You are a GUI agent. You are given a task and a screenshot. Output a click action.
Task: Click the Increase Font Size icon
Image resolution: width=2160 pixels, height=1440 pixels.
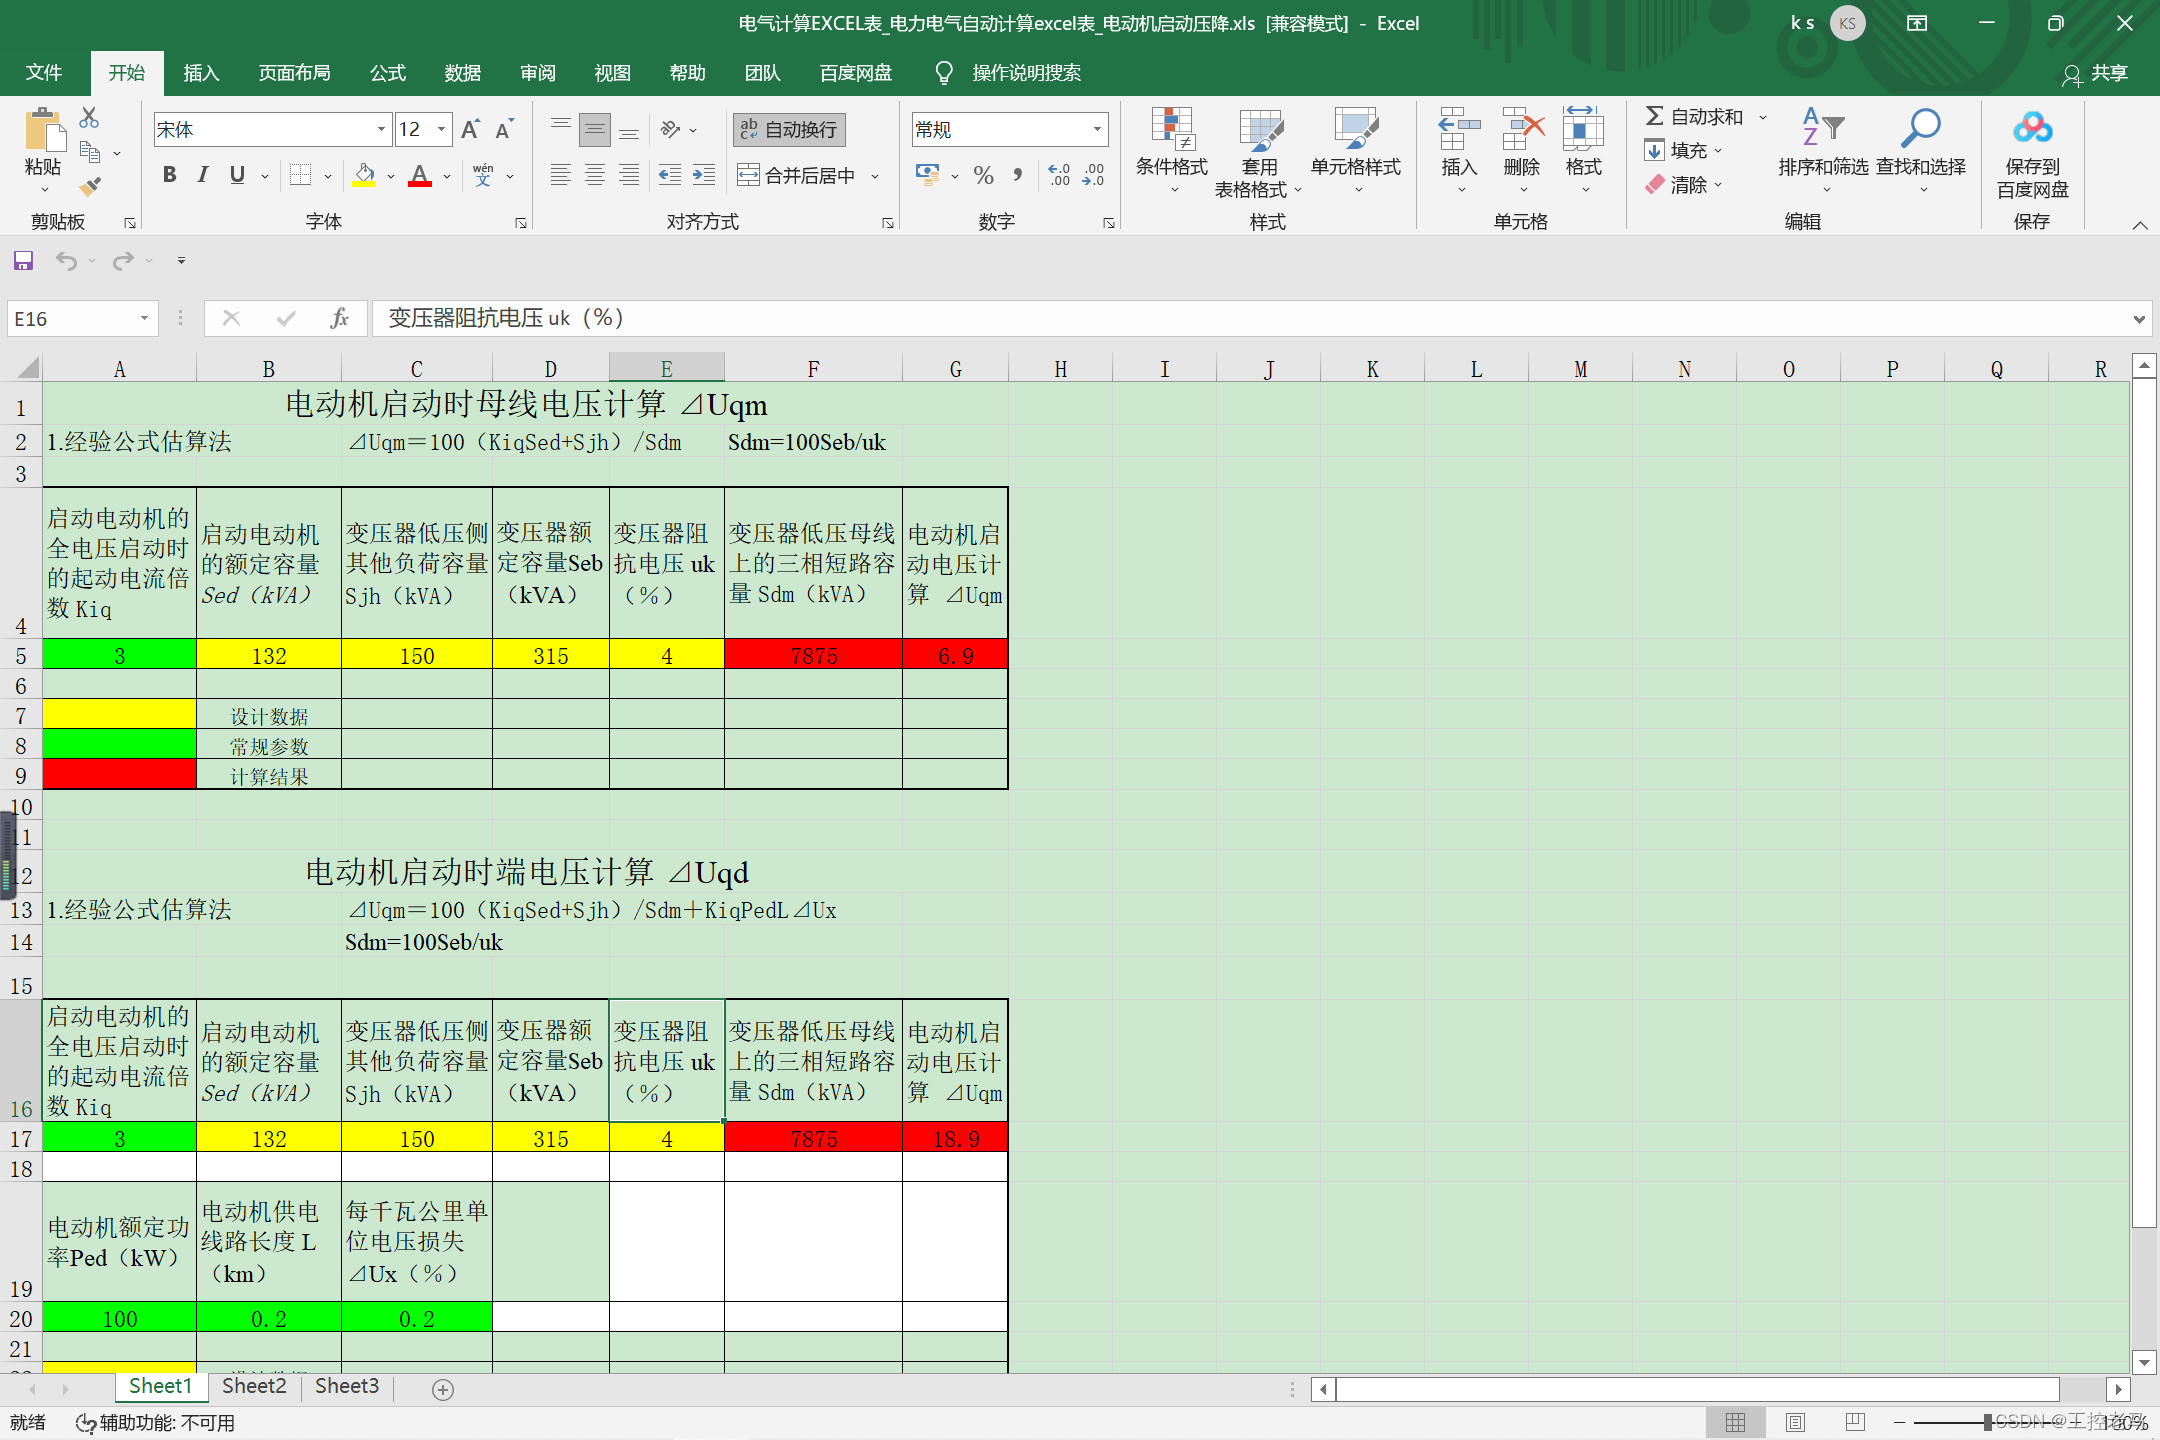pos(470,129)
